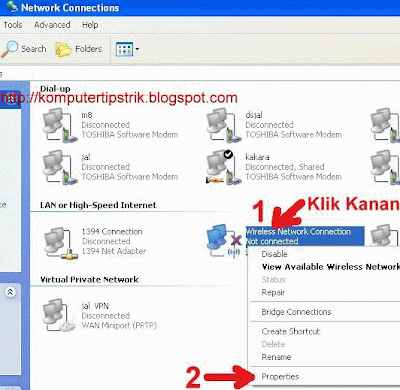Select the jal dial-up connection icon
Viewport: 400px width, 390px height.
click(x=59, y=167)
